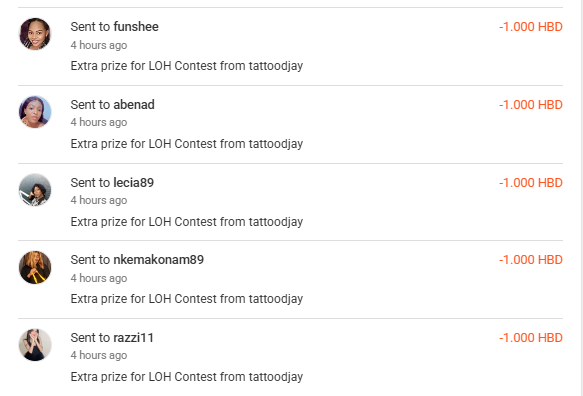Select the -1.000 HBD amount for razzi11

[531, 338]
